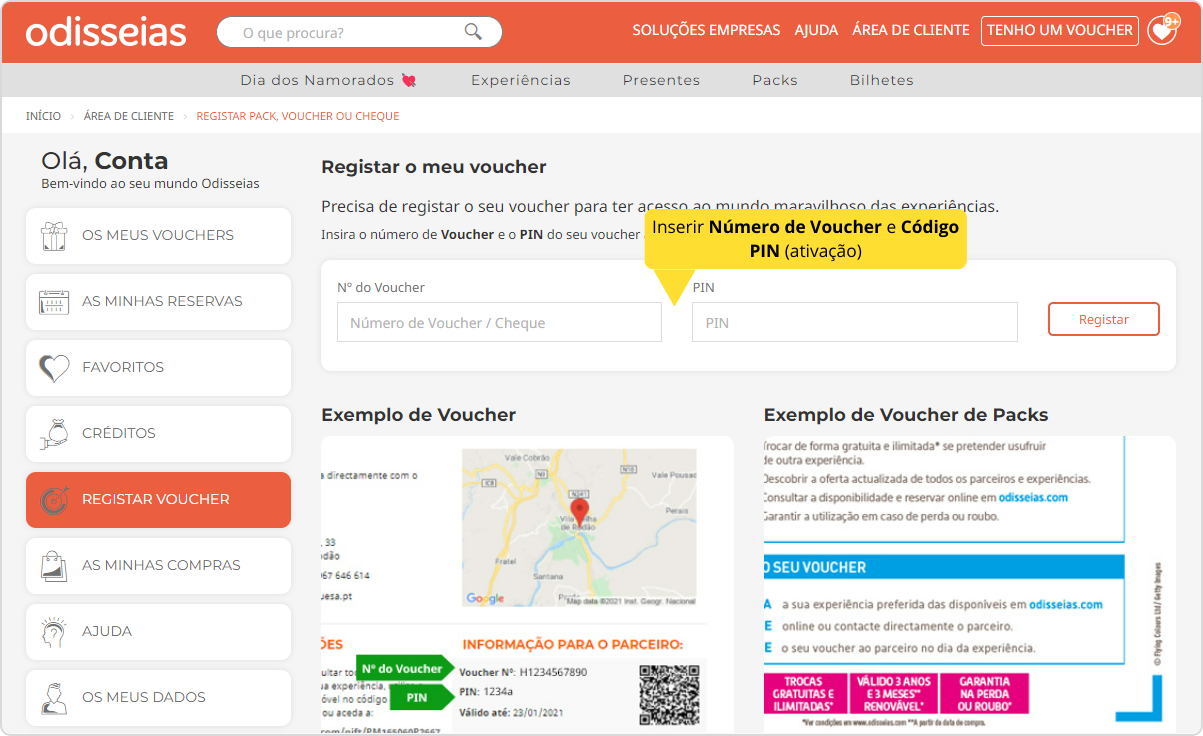Click REGISTAR PACK, VOUCHER OU CHEQUE breadcrumb
The height and width of the screenshot is (736, 1203).
298,116
